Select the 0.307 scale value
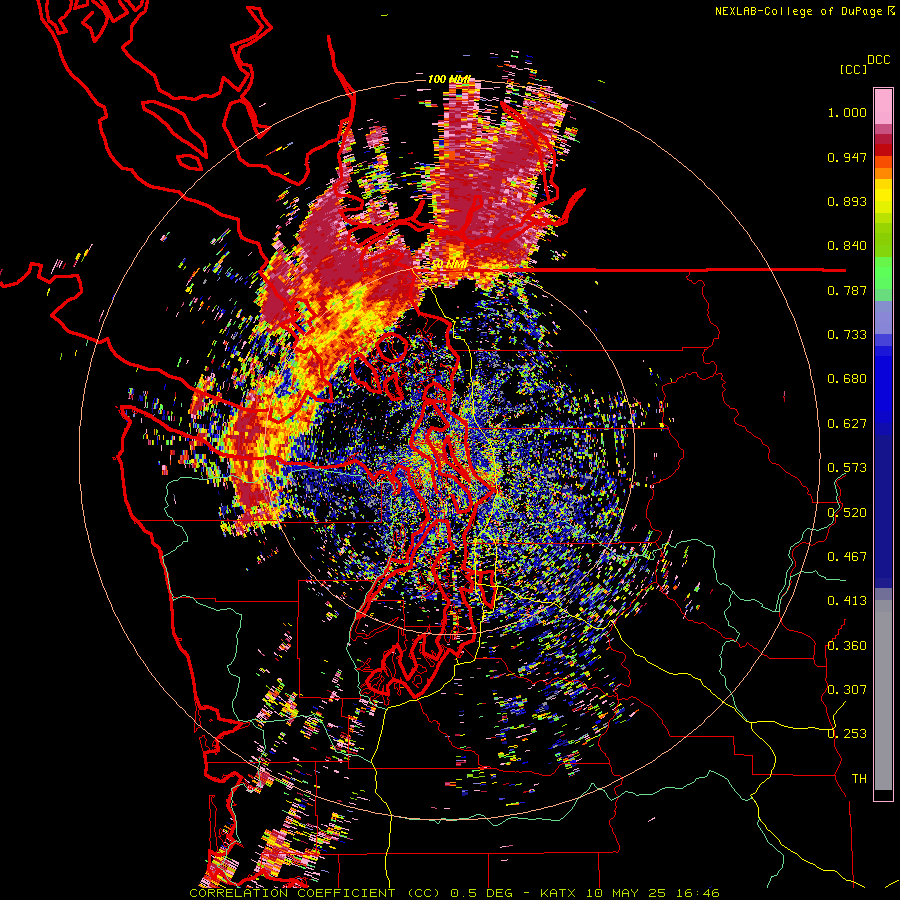This screenshot has height=900, width=900. [x=847, y=689]
